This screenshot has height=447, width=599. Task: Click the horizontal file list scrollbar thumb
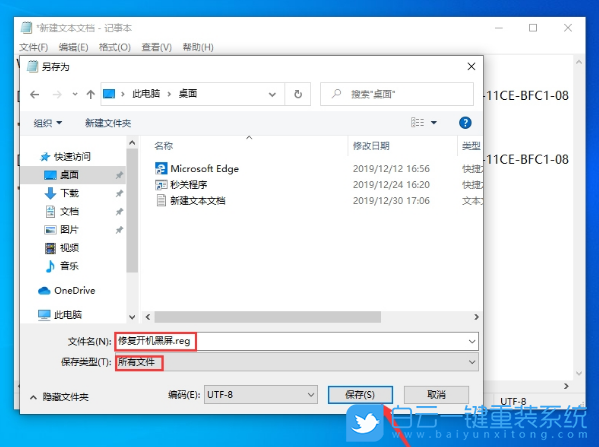coord(267,317)
